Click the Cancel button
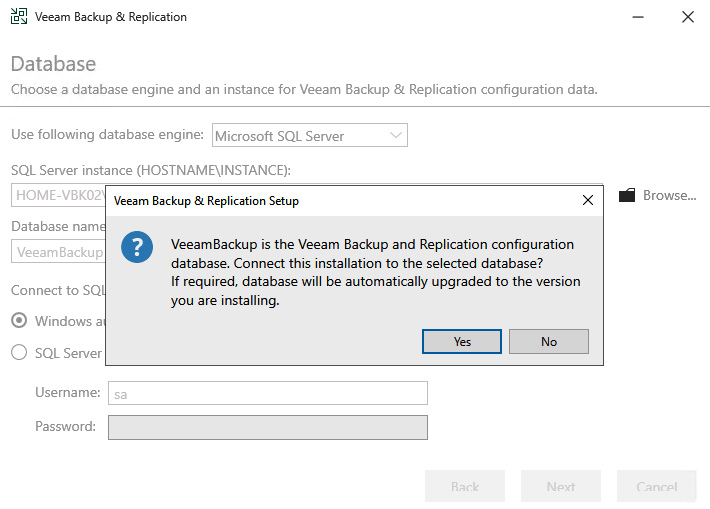This screenshot has height=509, width=710. 657,486
